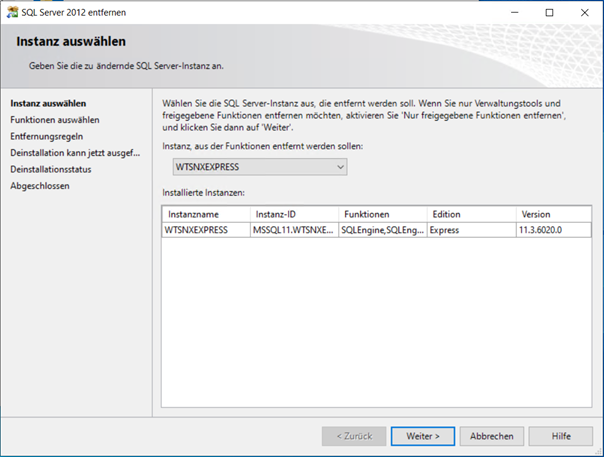The image size is (604, 457).
Task: Maximize the SQL Server setup window
Action: click(549, 12)
